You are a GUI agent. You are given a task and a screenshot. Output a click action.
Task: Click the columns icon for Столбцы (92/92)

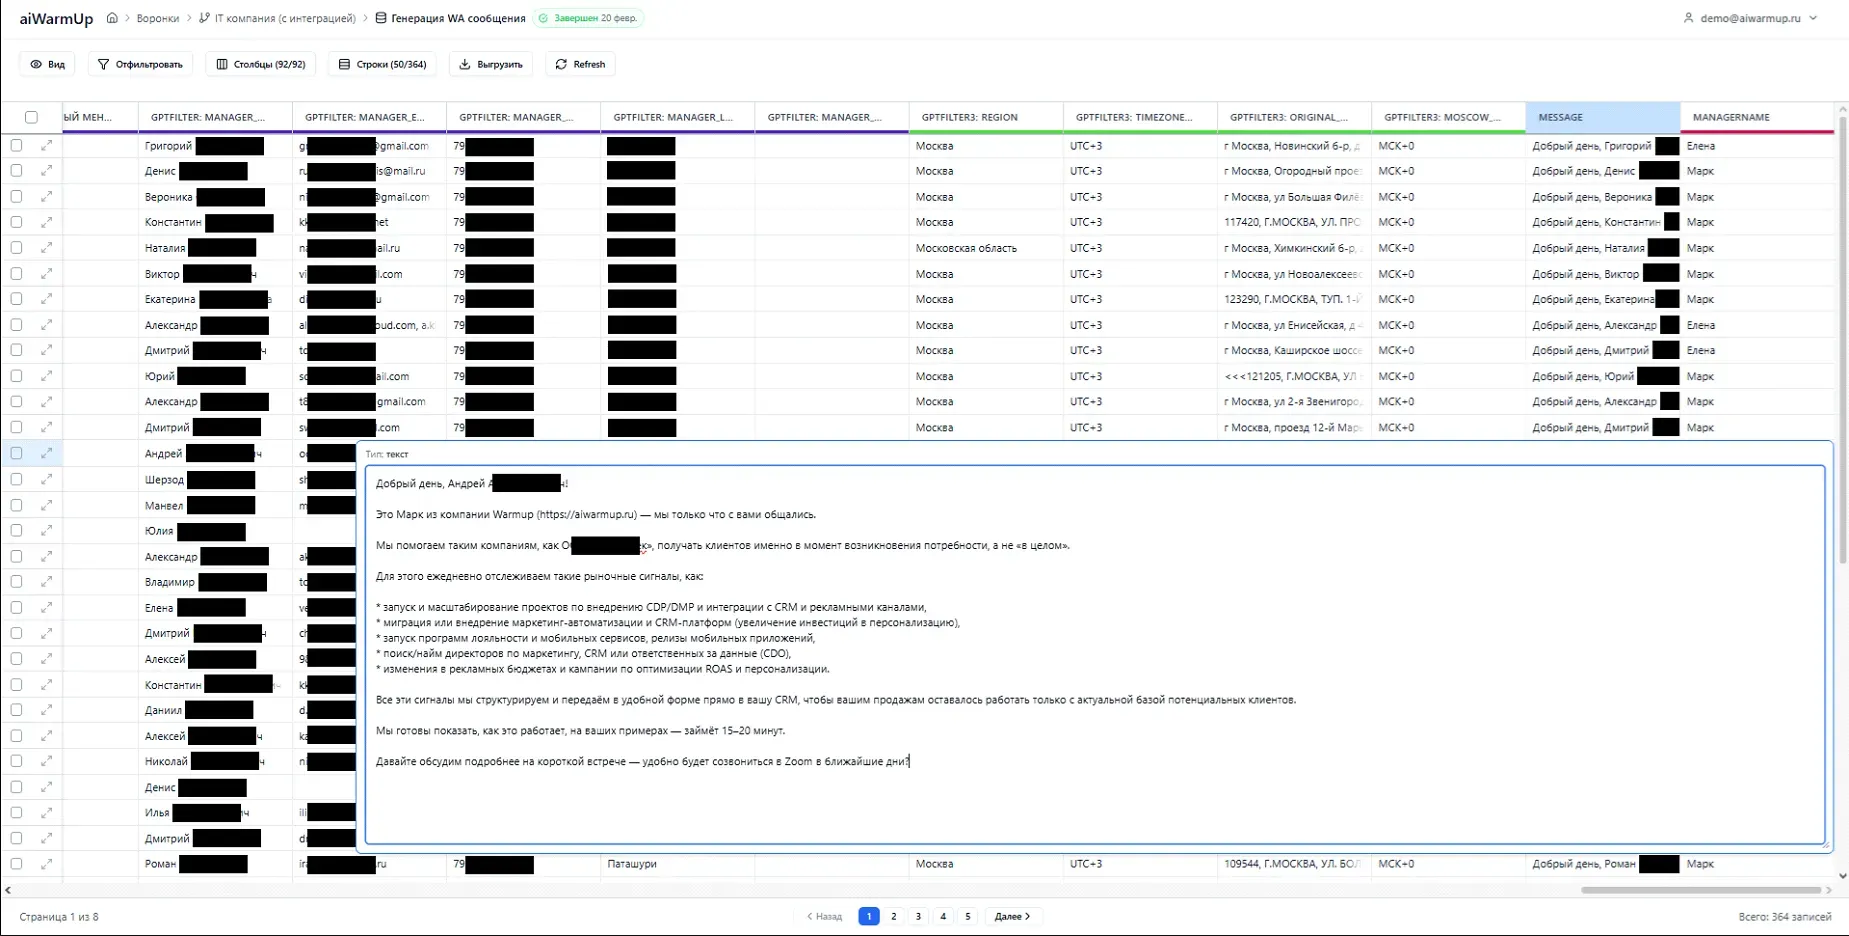click(x=222, y=64)
